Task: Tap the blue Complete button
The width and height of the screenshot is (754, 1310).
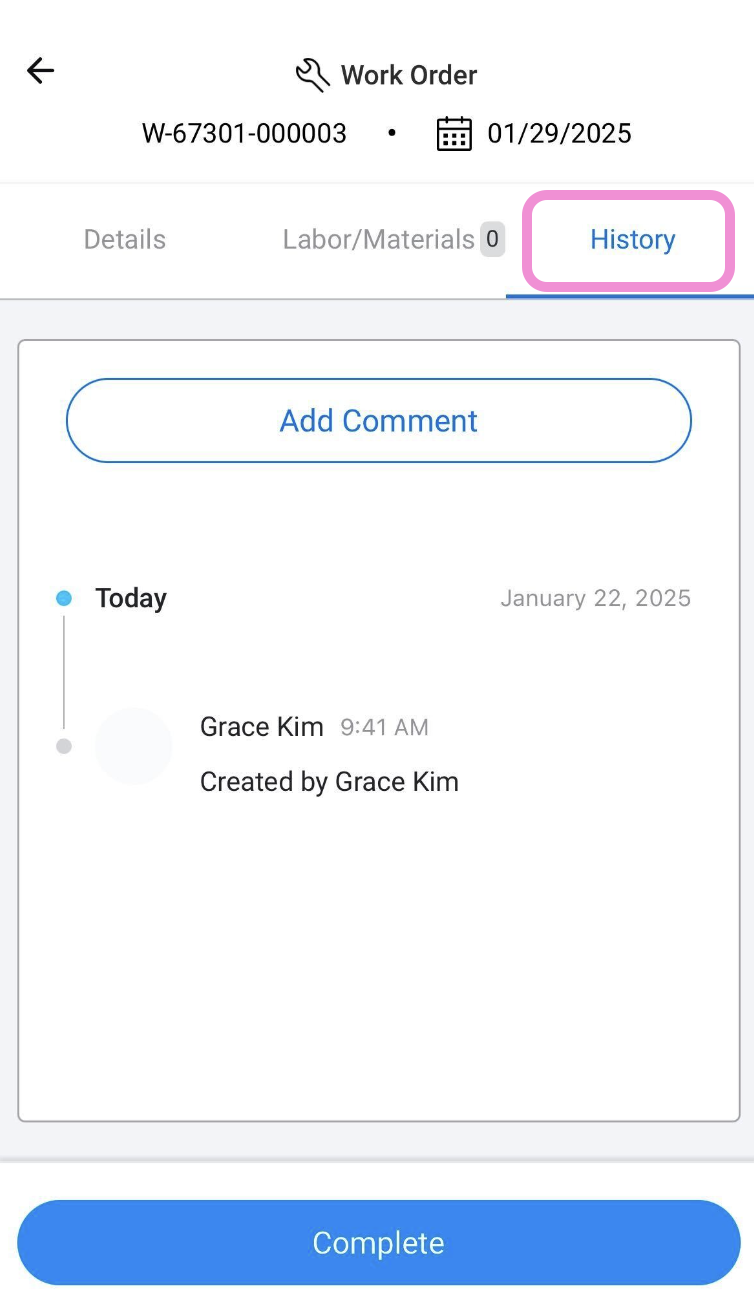Action: click(x=378, y=1243)
